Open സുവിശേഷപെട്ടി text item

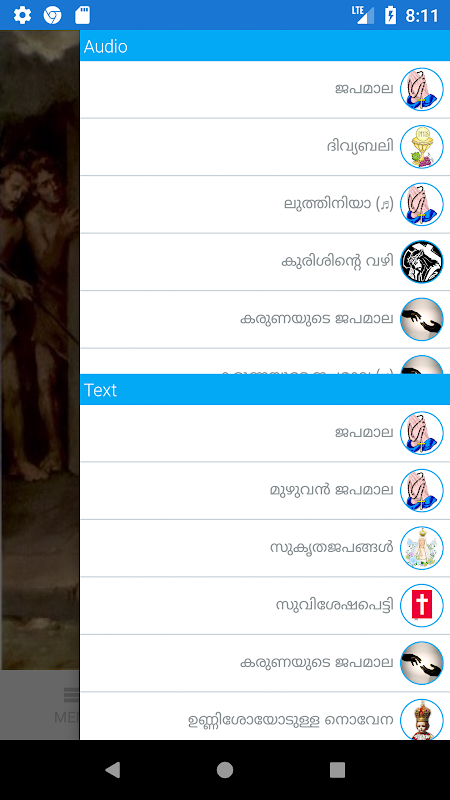(x=265, y=606)
